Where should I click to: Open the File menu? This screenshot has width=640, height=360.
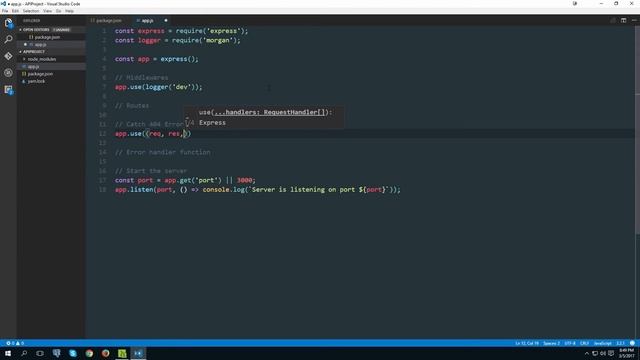tap(5, 11)
